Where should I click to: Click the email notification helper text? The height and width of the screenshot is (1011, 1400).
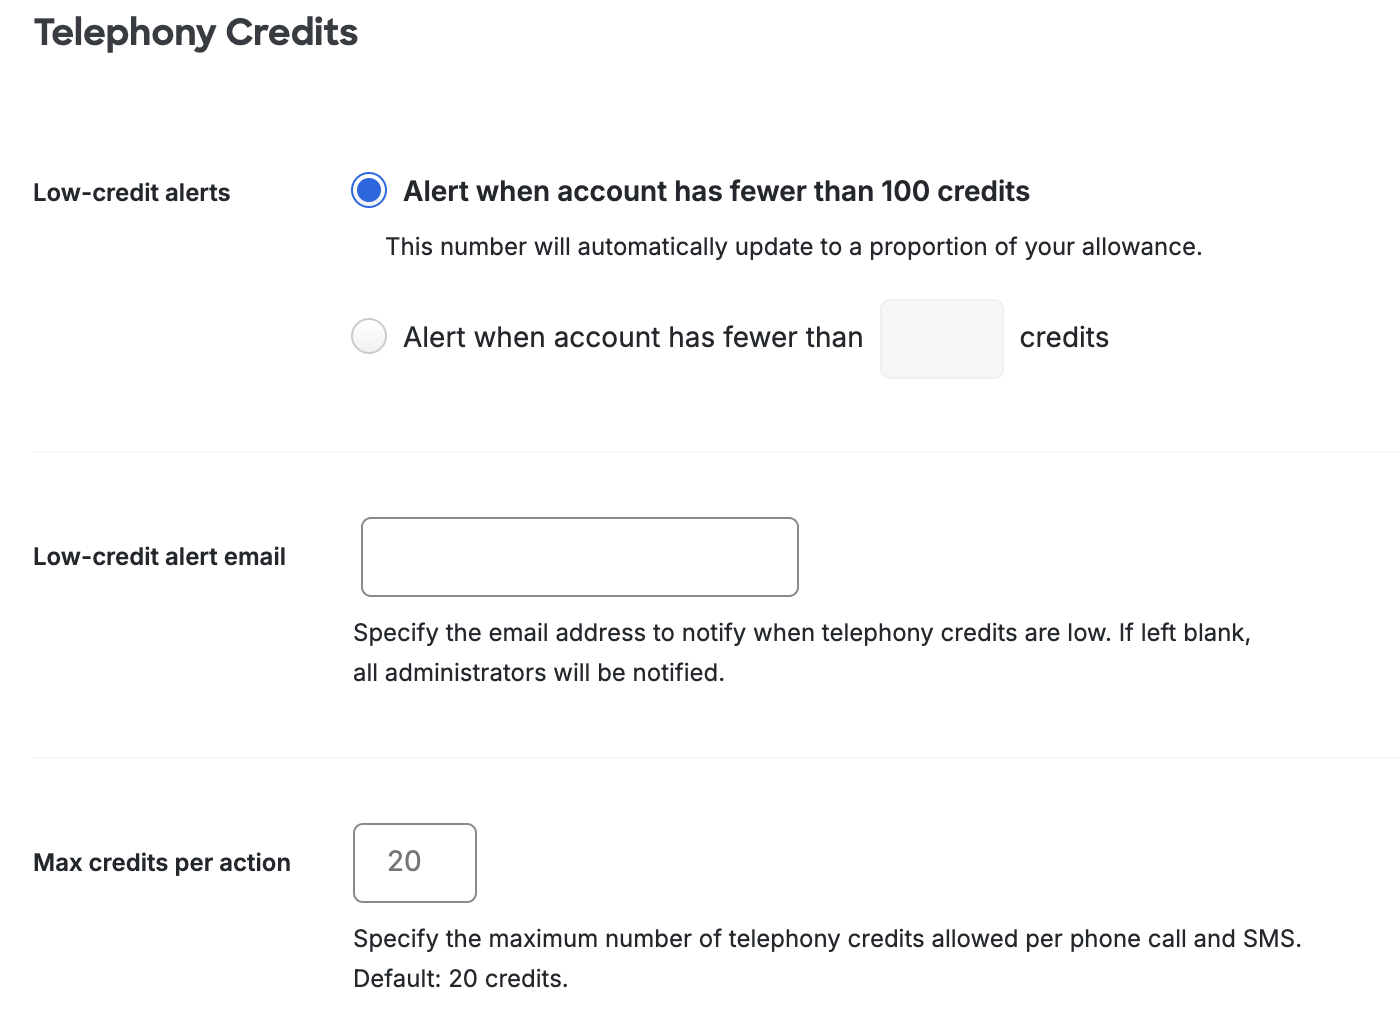click(800, 632)
